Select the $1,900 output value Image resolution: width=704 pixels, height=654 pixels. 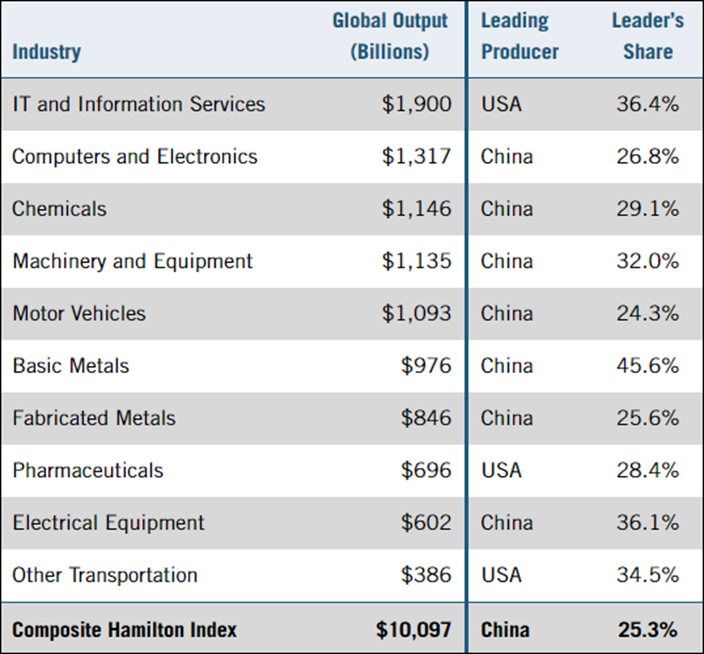point(416,104)
